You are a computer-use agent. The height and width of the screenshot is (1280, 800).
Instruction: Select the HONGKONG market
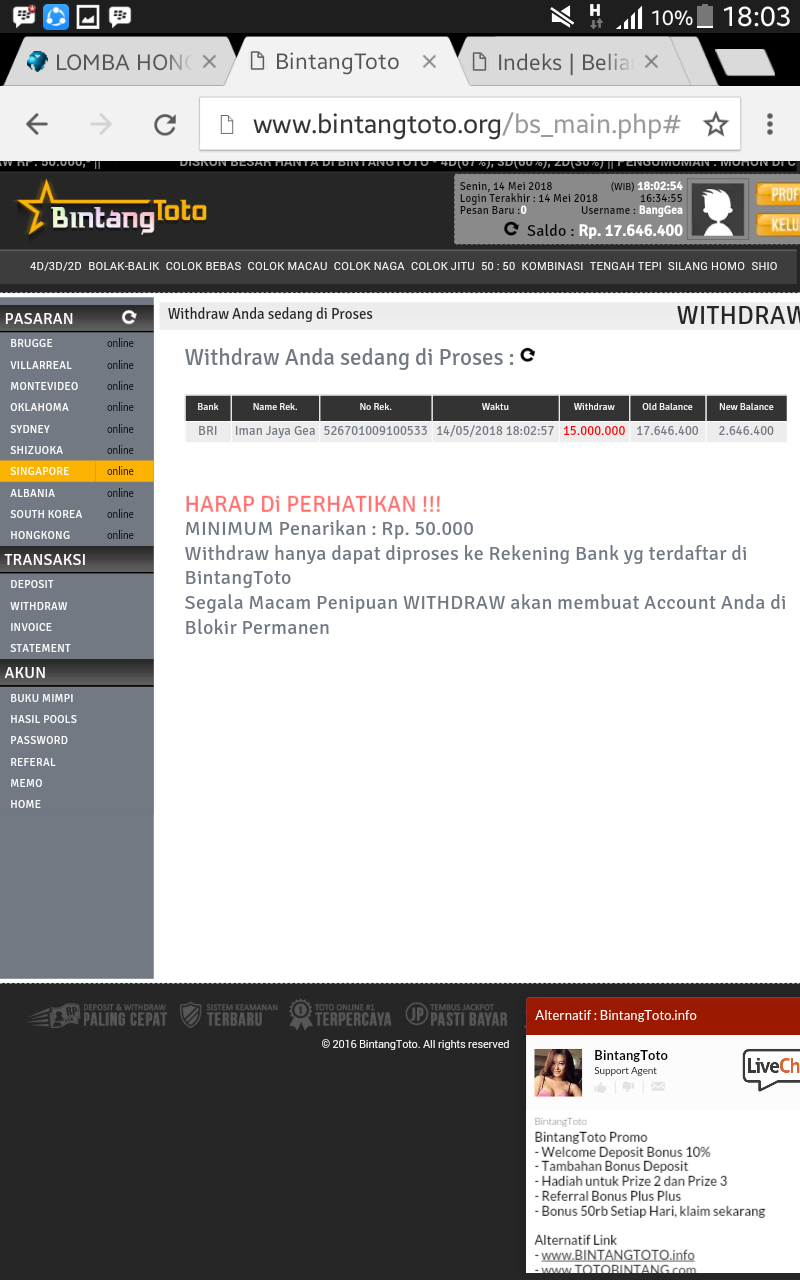point(40,535)
